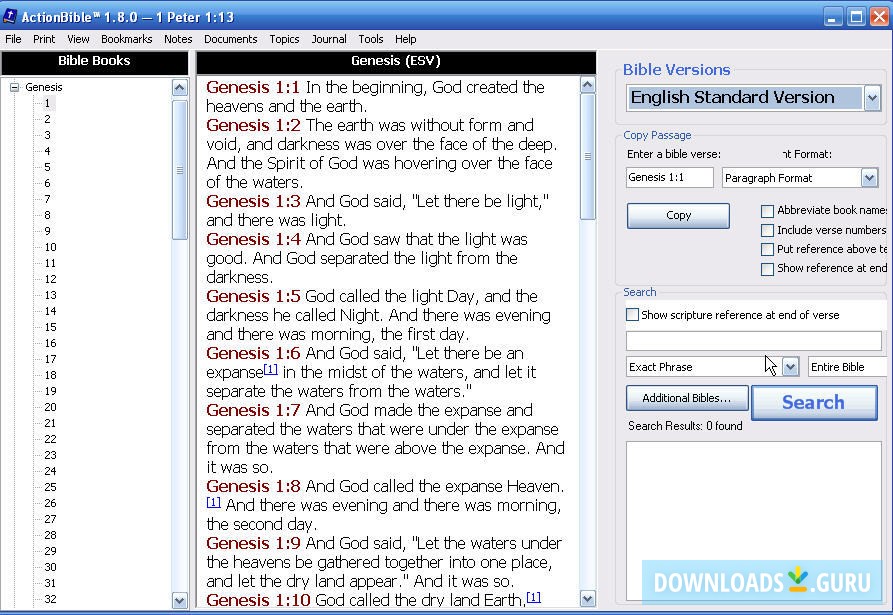The height and width of the screenshot is (615, 893).
Task: Click the Bible Books scrollbar thumb
Action: [179, 170]
